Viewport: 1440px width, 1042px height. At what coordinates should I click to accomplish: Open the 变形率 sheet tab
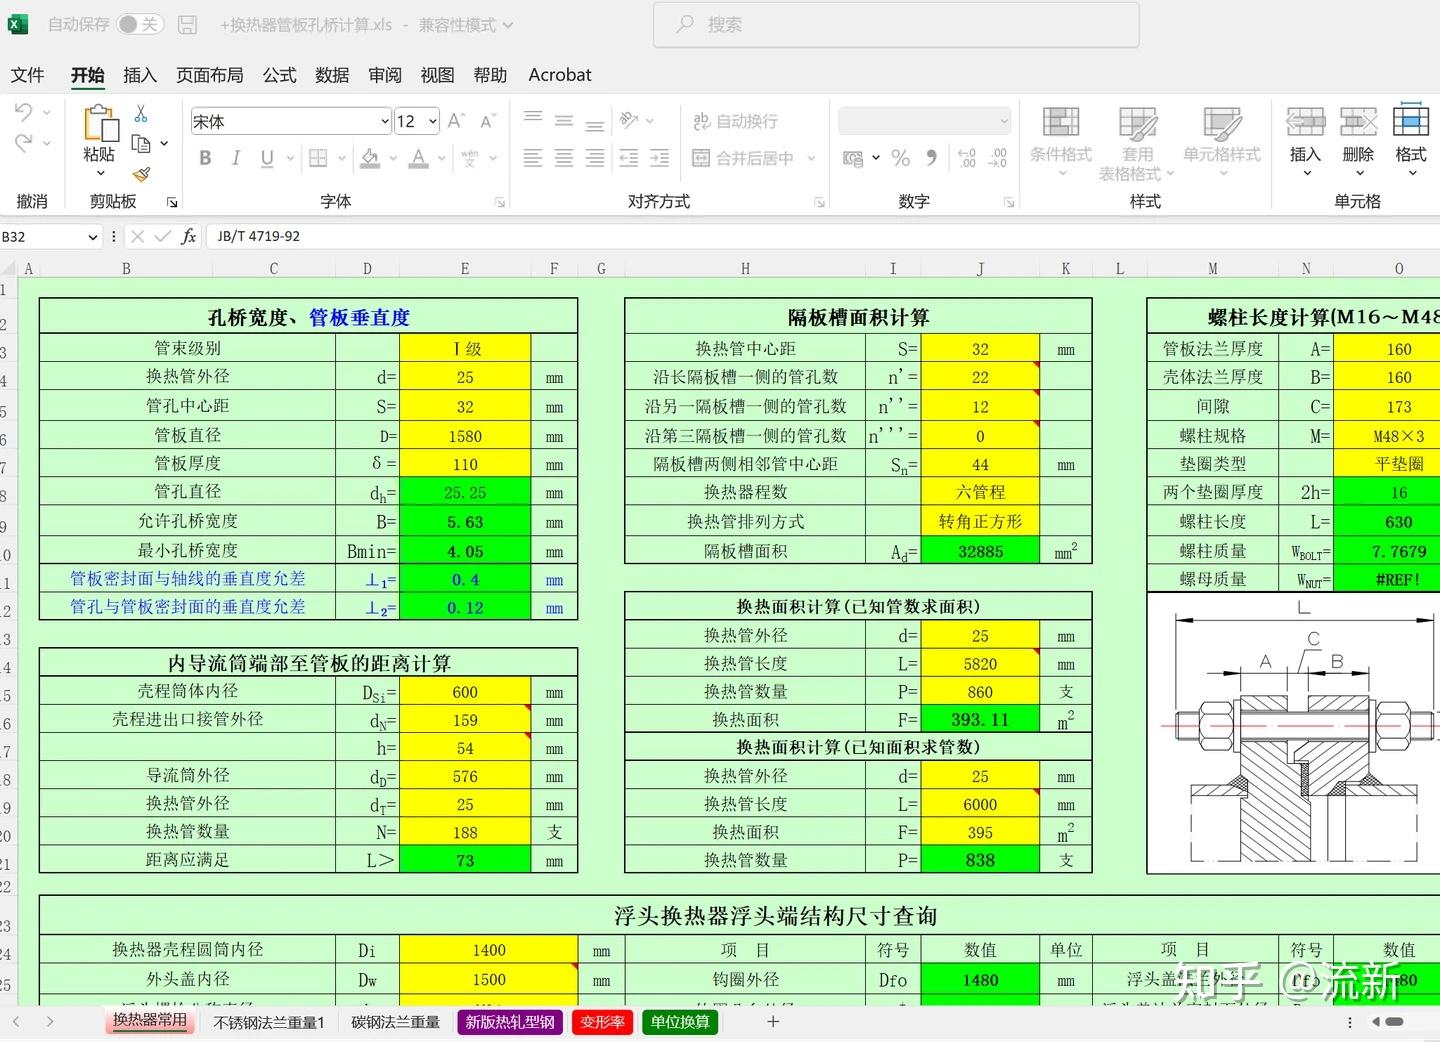(601, 1022)
